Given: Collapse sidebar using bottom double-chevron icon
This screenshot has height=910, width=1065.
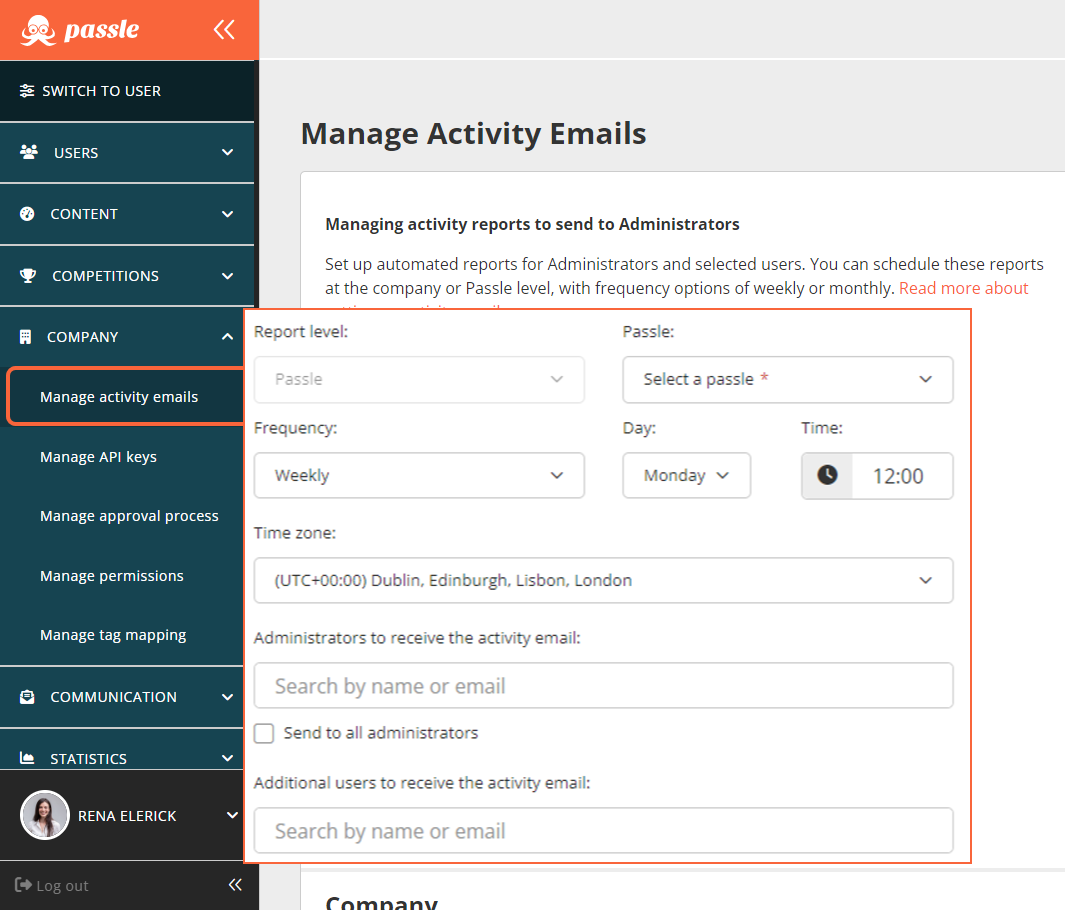Looking at the screenshot, I should [x=235, y=884].
